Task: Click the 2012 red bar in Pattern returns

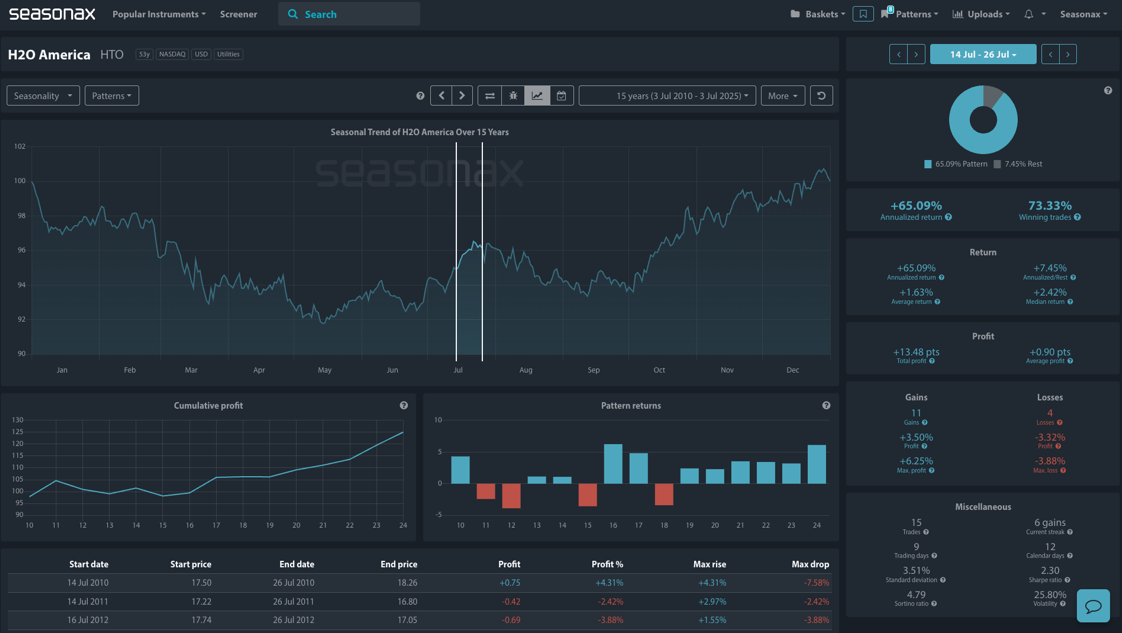Action: click(x=511, y=496)
